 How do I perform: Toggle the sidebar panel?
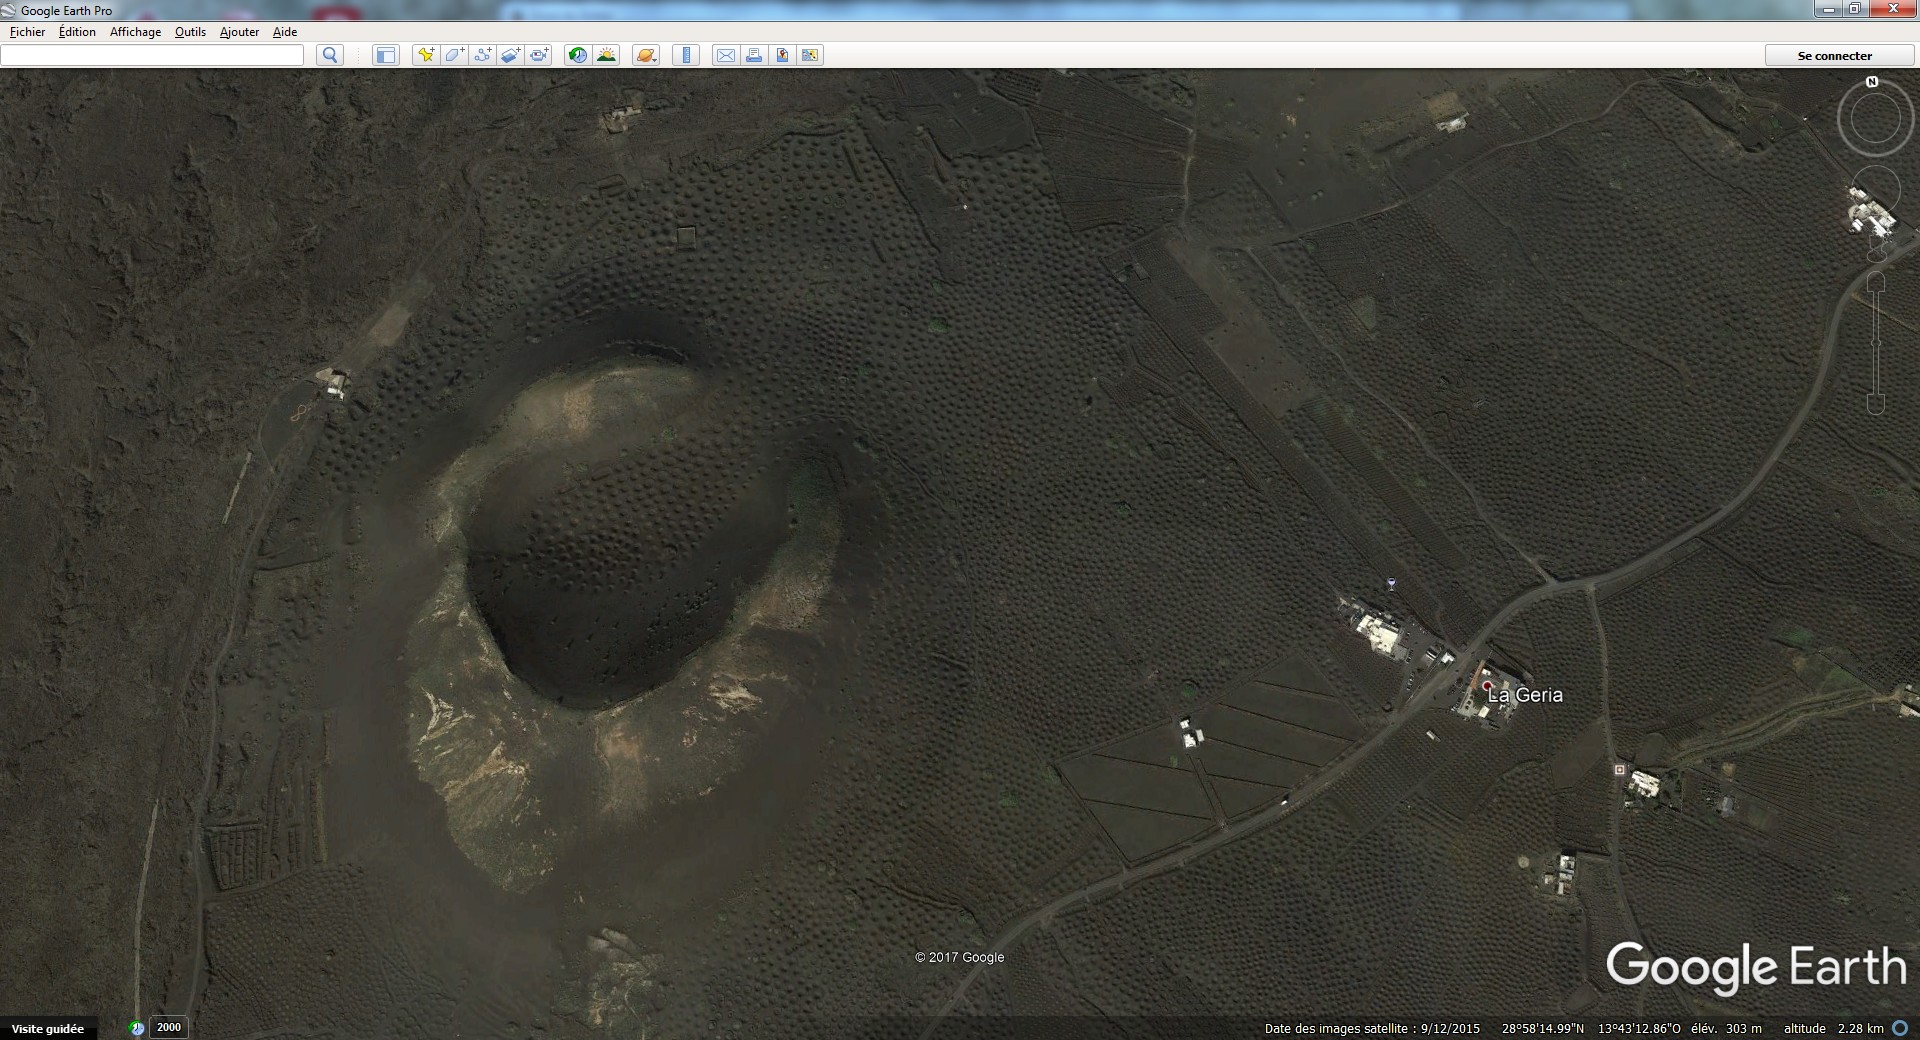click(x=385, y=55)
